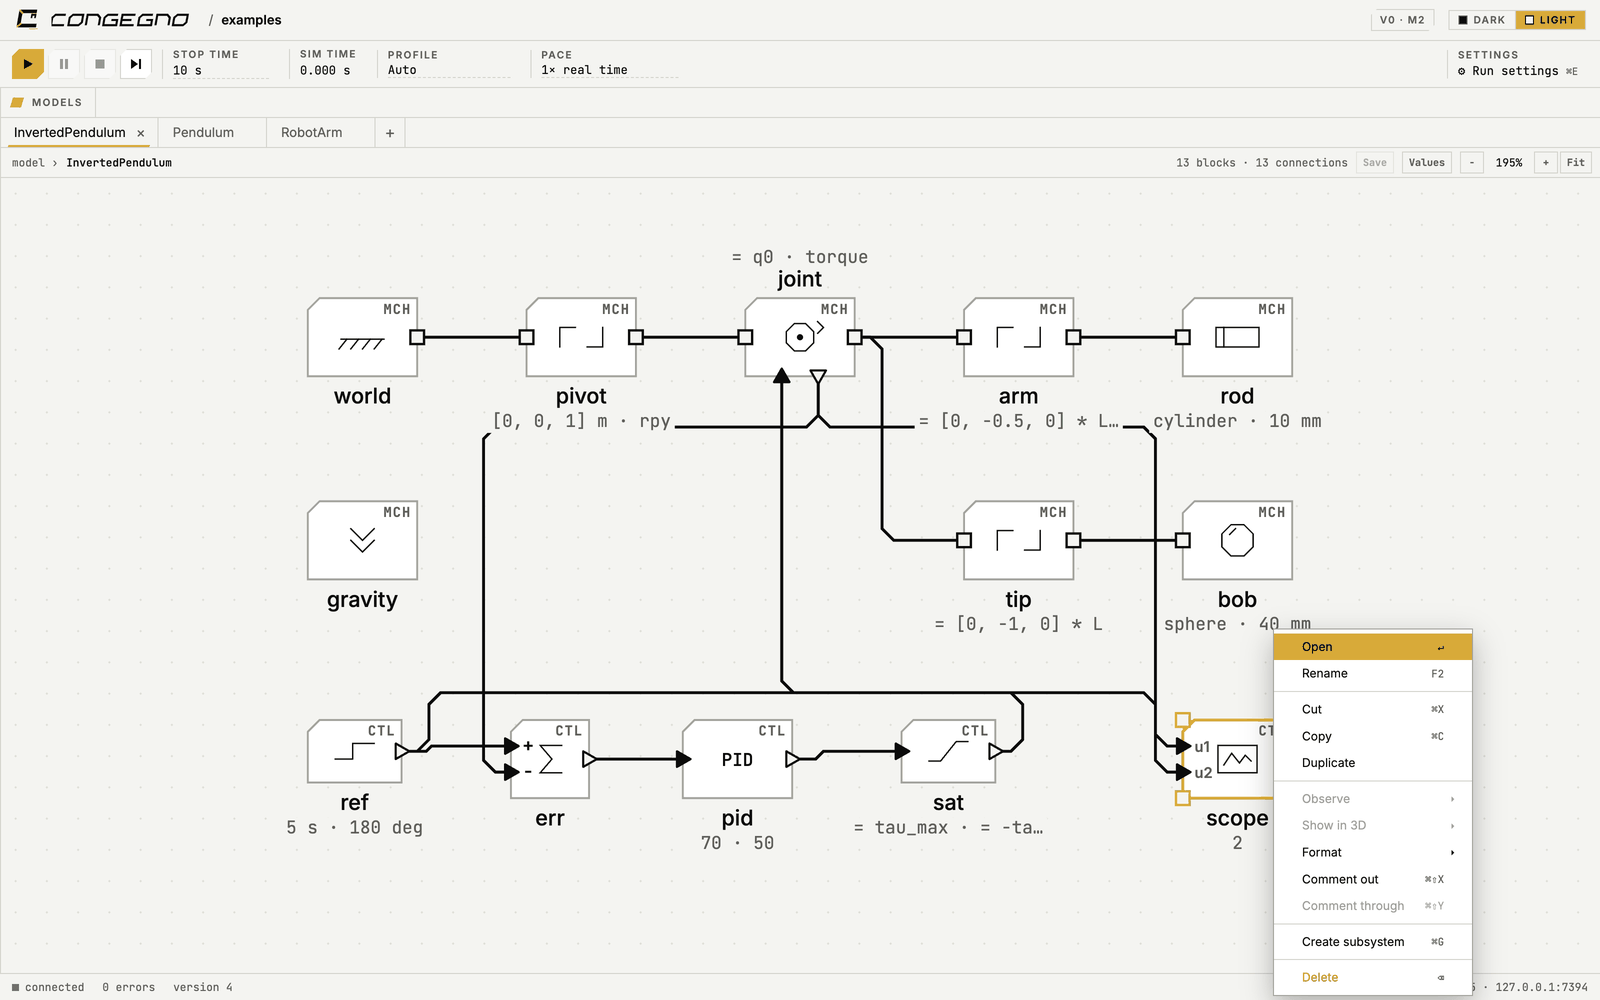Open Run settings

click(1517, 71)
